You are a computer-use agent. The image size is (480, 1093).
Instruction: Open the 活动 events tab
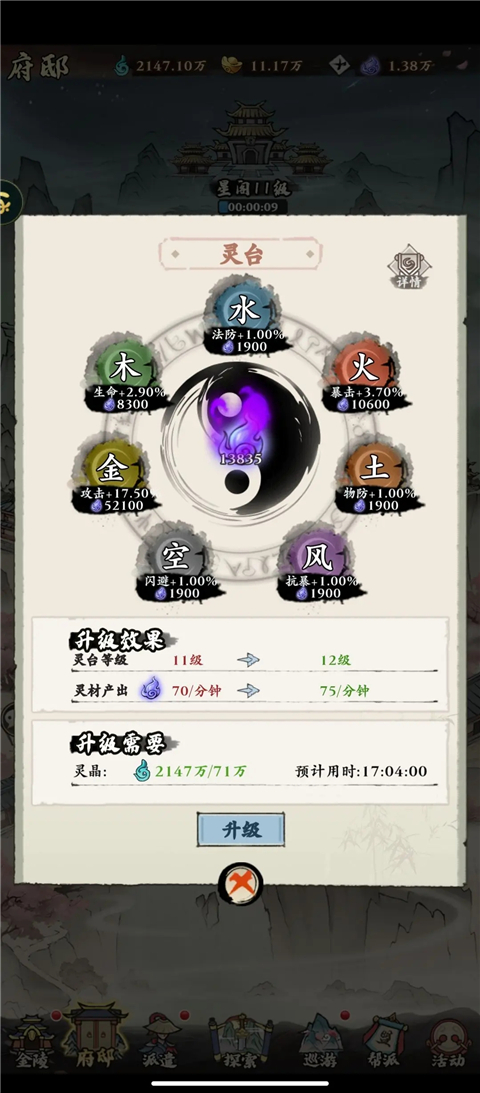pos(449,1042)
